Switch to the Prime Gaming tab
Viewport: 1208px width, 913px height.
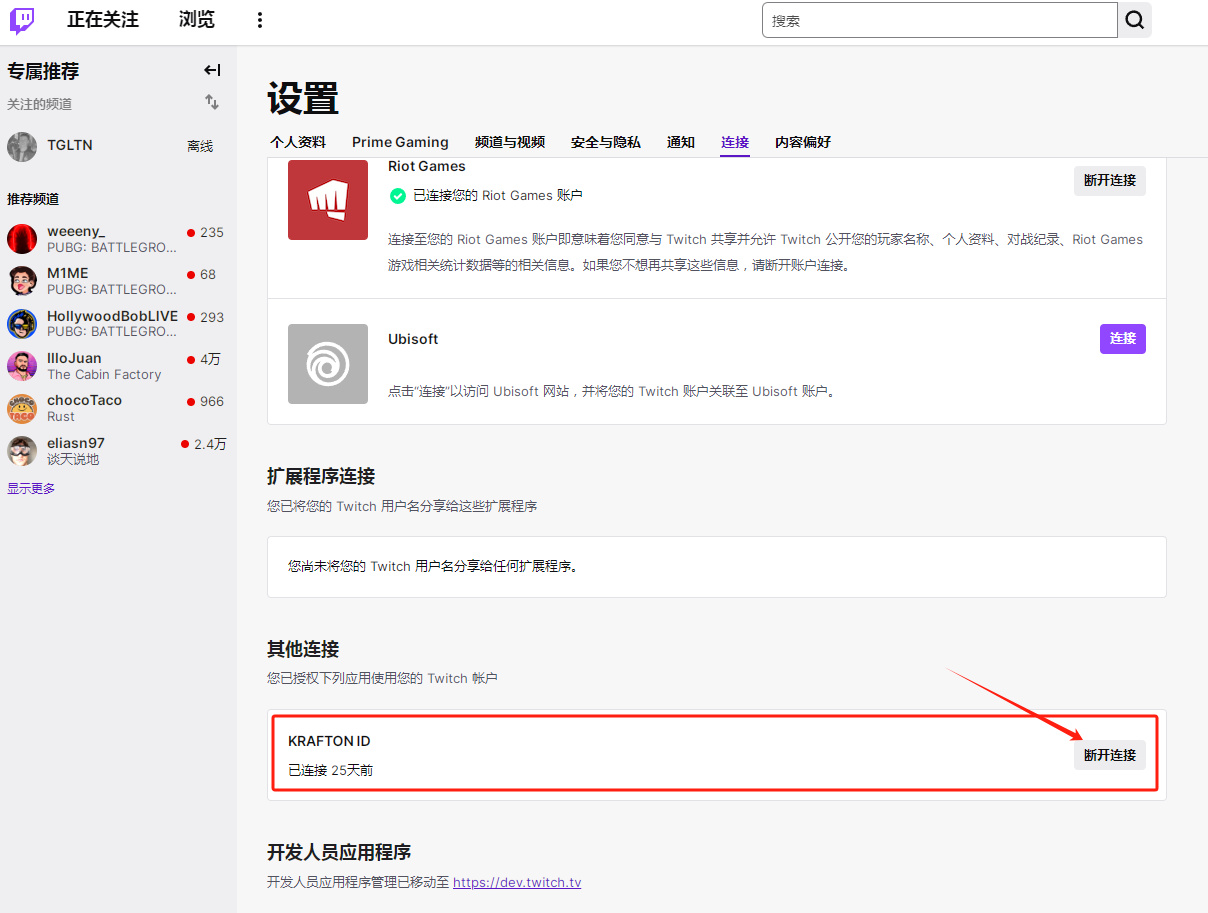pos(400,142)
